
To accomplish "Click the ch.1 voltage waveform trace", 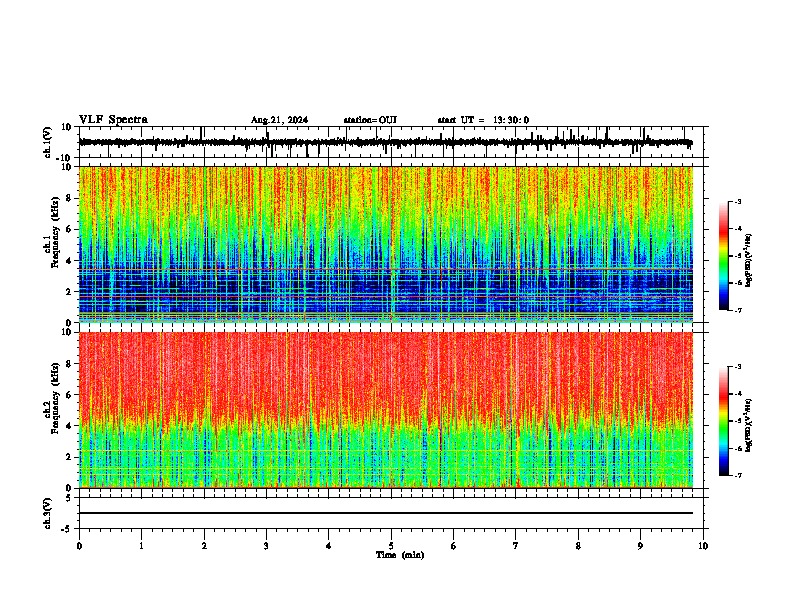I will [385, 142].
